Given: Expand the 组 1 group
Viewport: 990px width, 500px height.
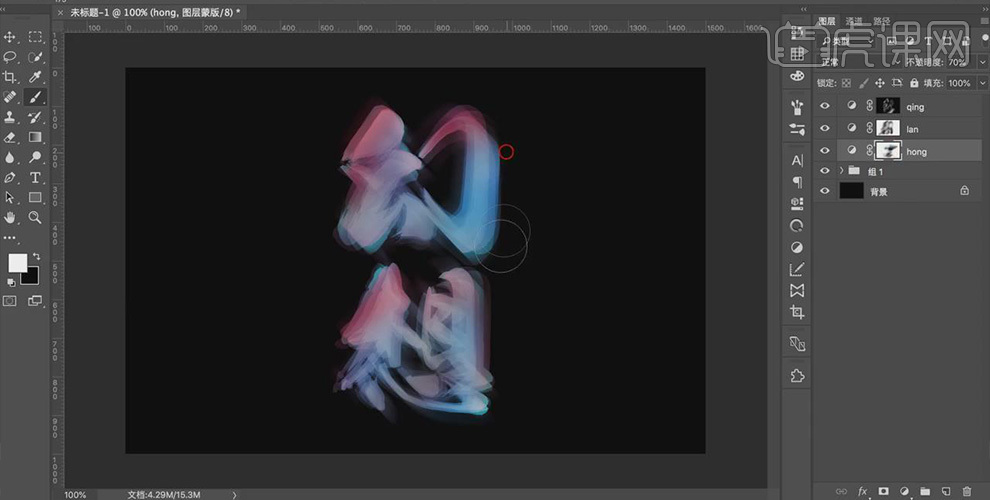Looking at the screenshot, I should (841, 170).
